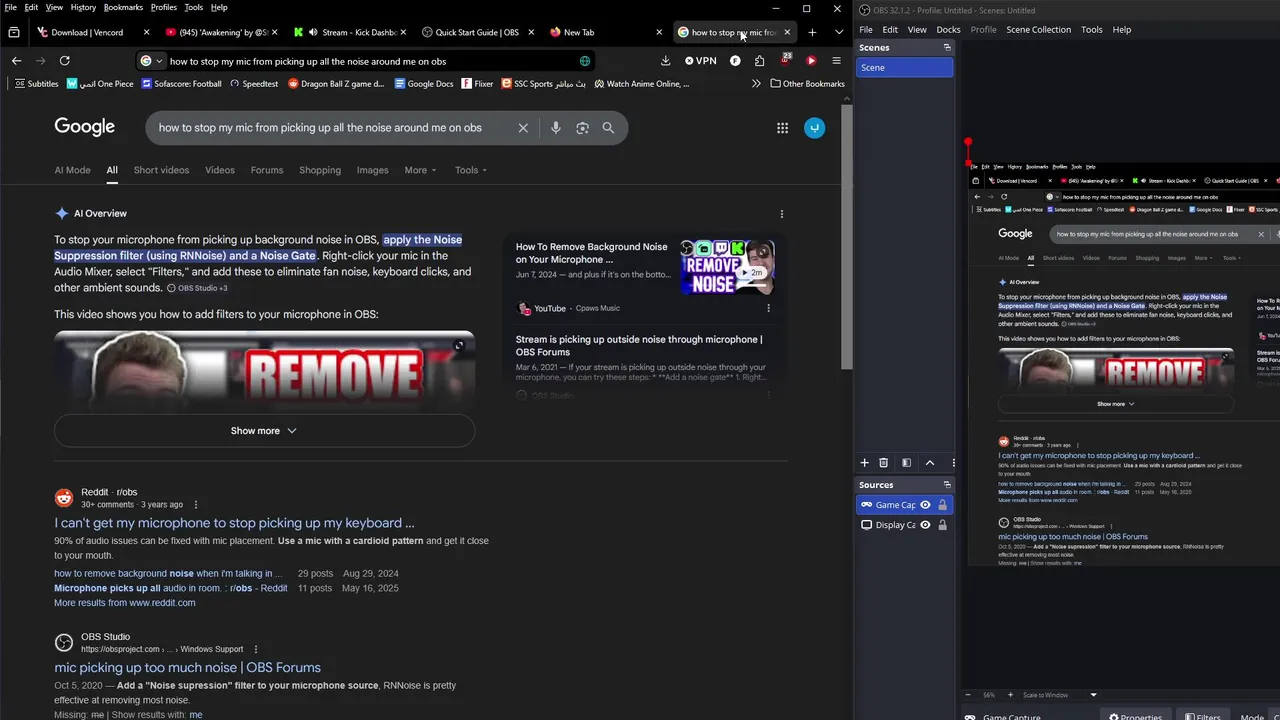The height and width of the screenshot is (720, 1280).
Task: Toggle visibility of Game Capture source
Action: click(925, 505)
